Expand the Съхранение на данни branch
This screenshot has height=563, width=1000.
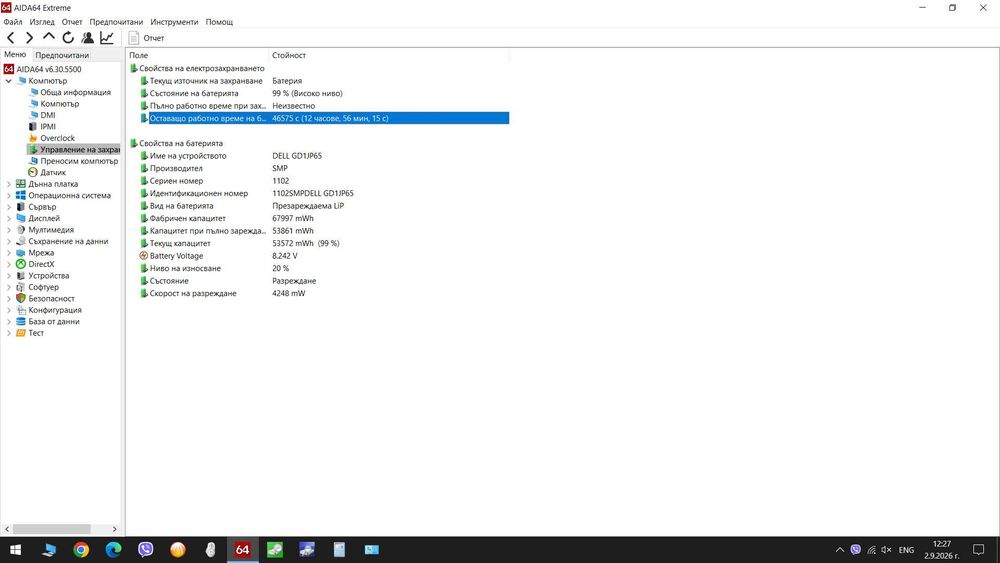pyautogui.click(x=8, y=242)
